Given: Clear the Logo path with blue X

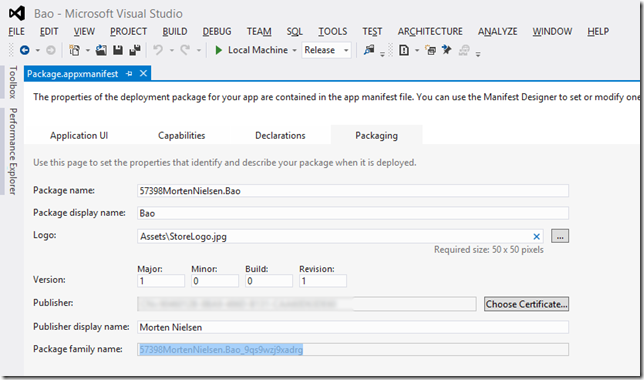Looking at the screenshot, I should pyautogui.click(x=536, y=237).
